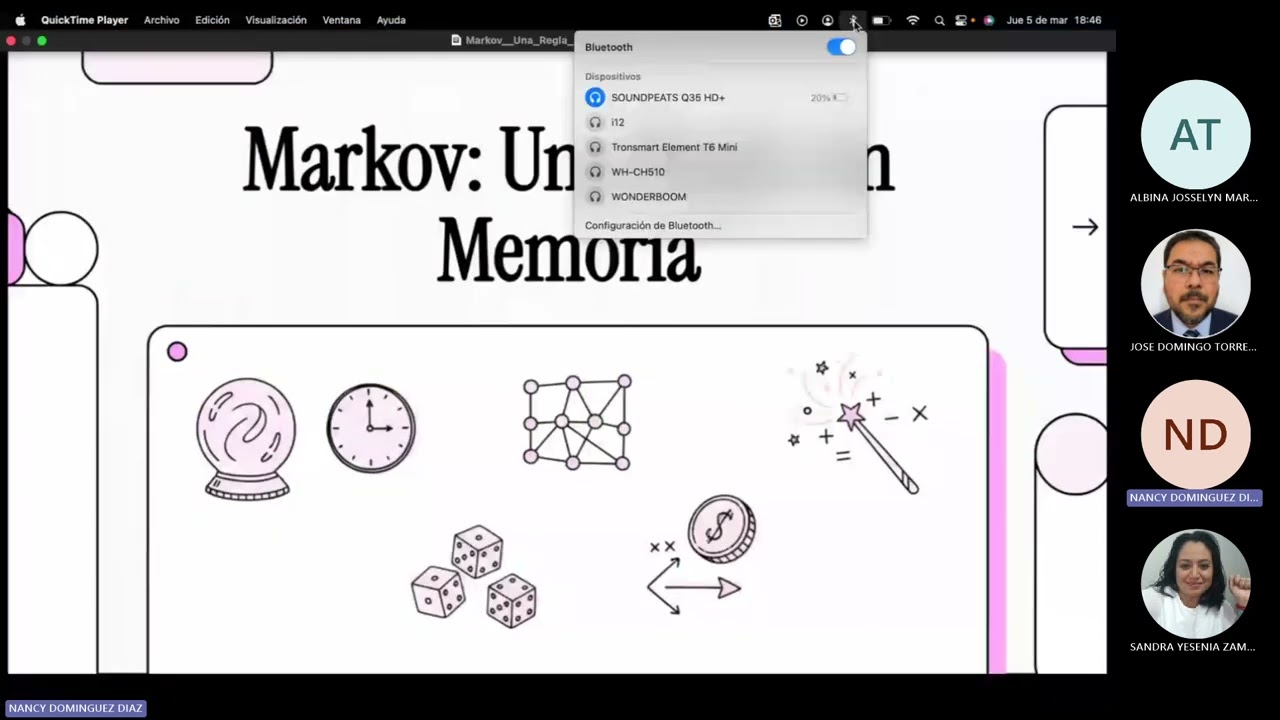
Task: Open the Ventana menu
Action: tap(341, 20)
